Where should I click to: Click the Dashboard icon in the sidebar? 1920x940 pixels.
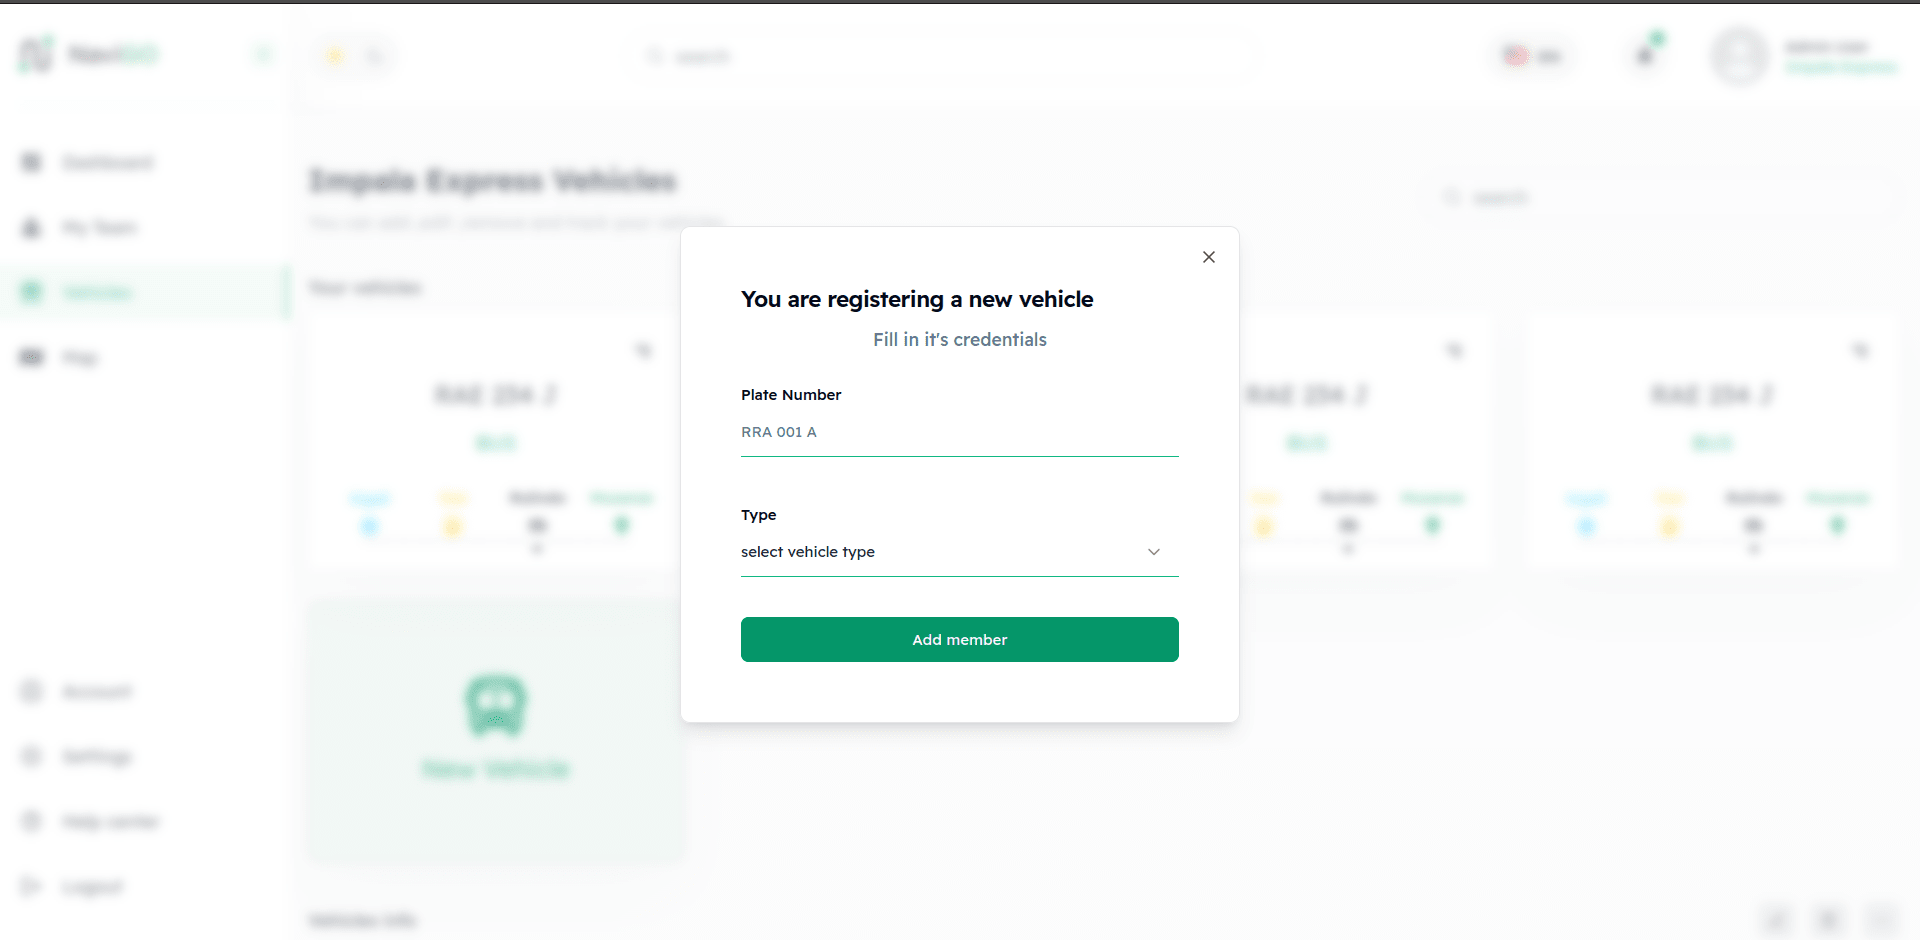(x=32, y=162)
